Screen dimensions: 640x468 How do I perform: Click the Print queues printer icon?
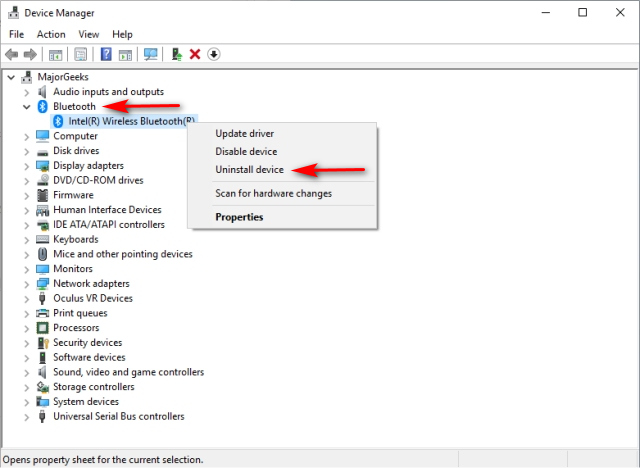[42, 313]
